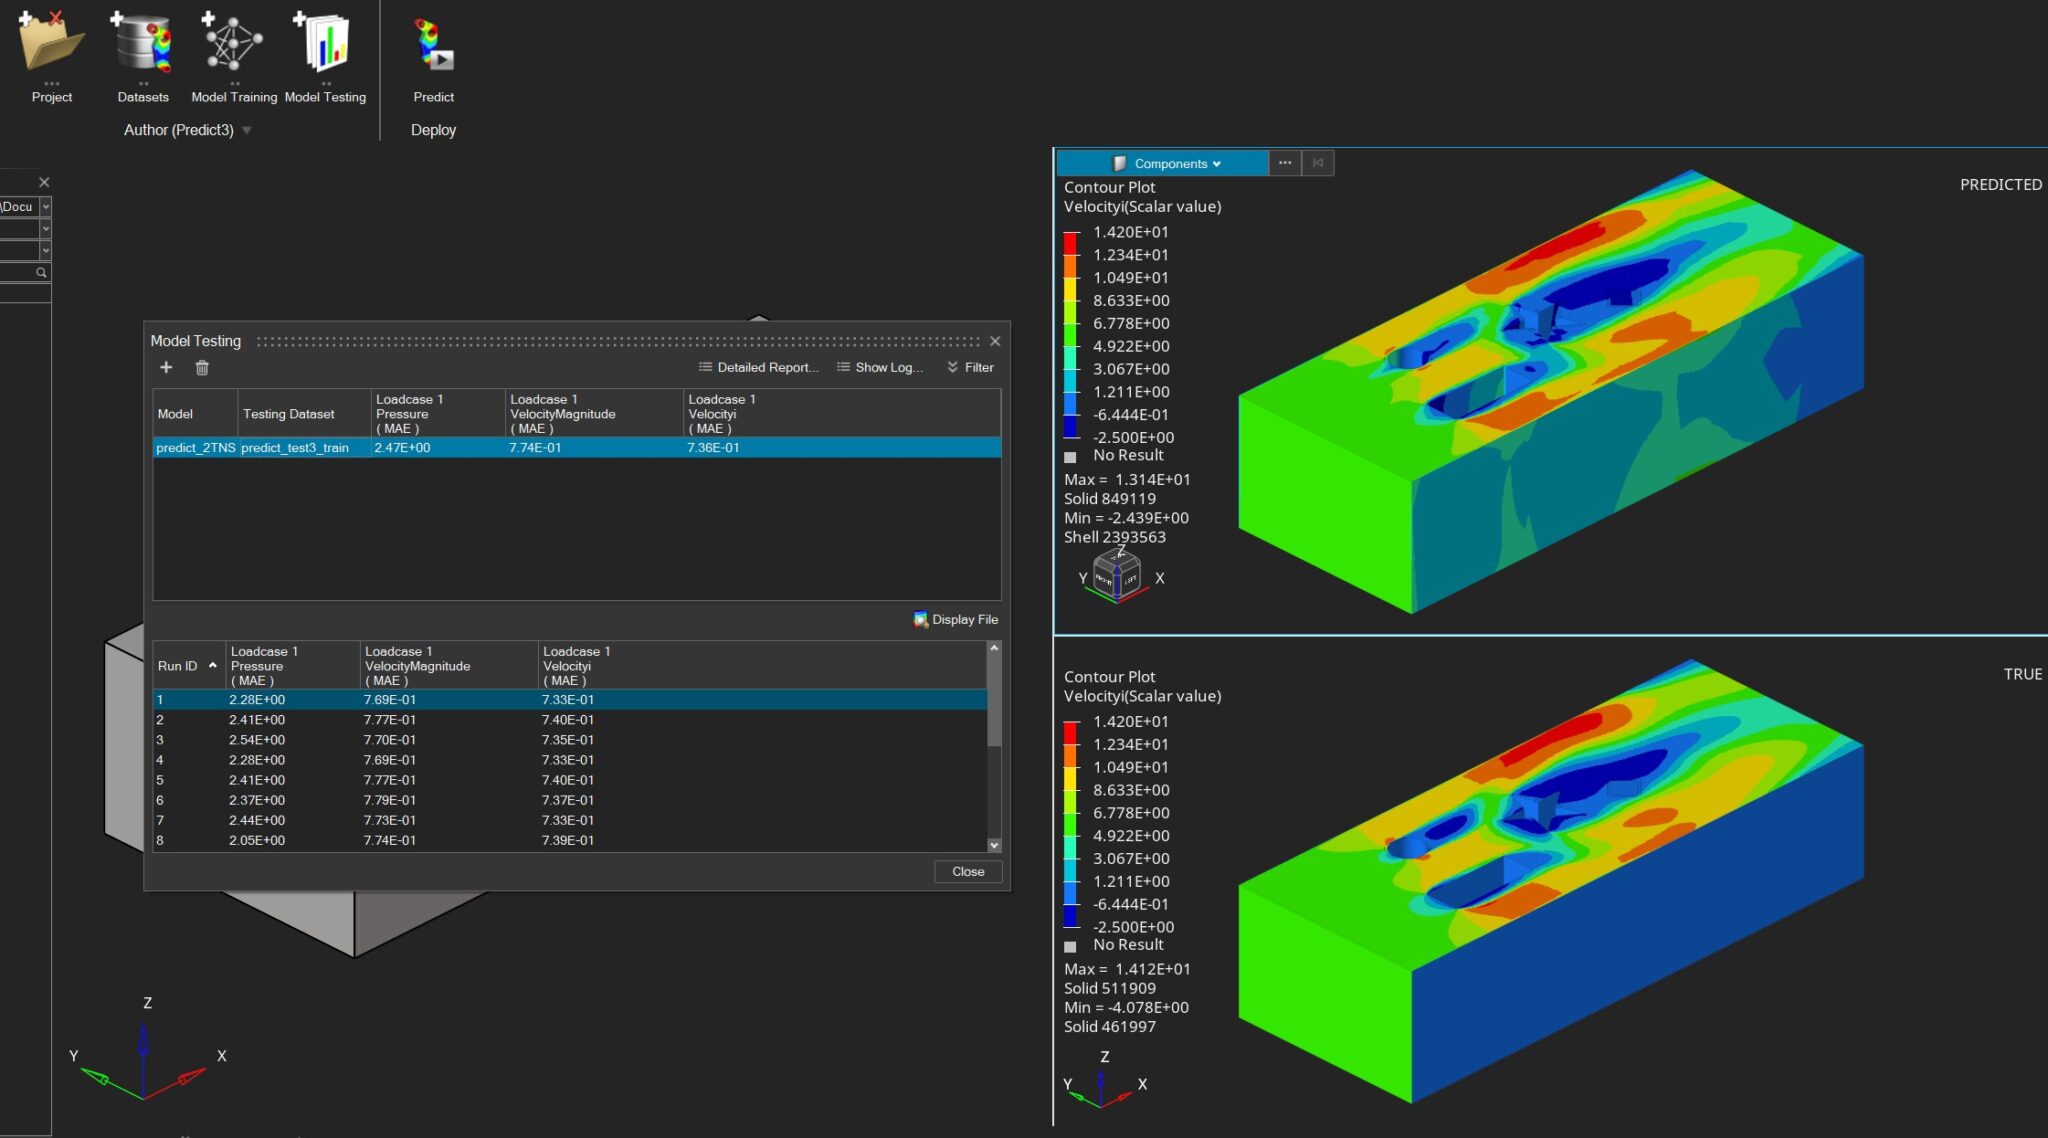Screen dimensions: 2048x1138
Task: Click the scroll down arrow in runs table
Action: (994, 845)
